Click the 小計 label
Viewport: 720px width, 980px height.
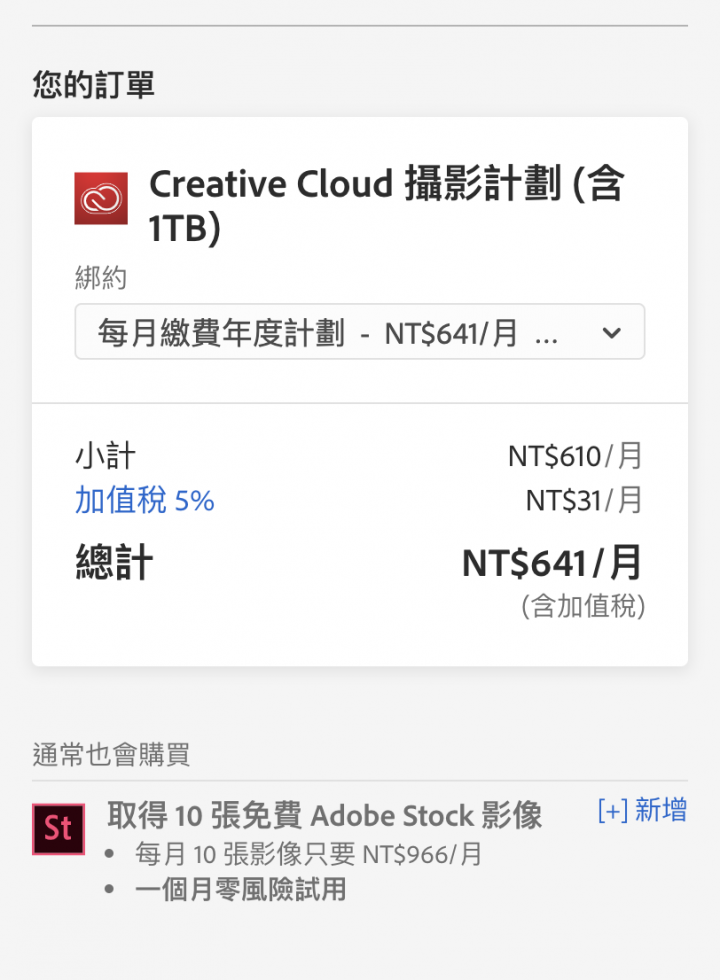(x=105, y=457)
